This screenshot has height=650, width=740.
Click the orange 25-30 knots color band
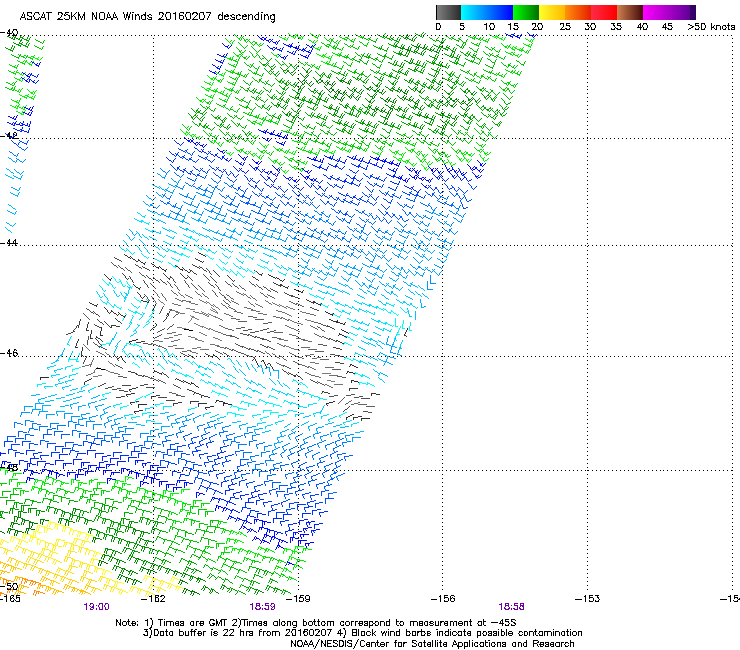578,12
